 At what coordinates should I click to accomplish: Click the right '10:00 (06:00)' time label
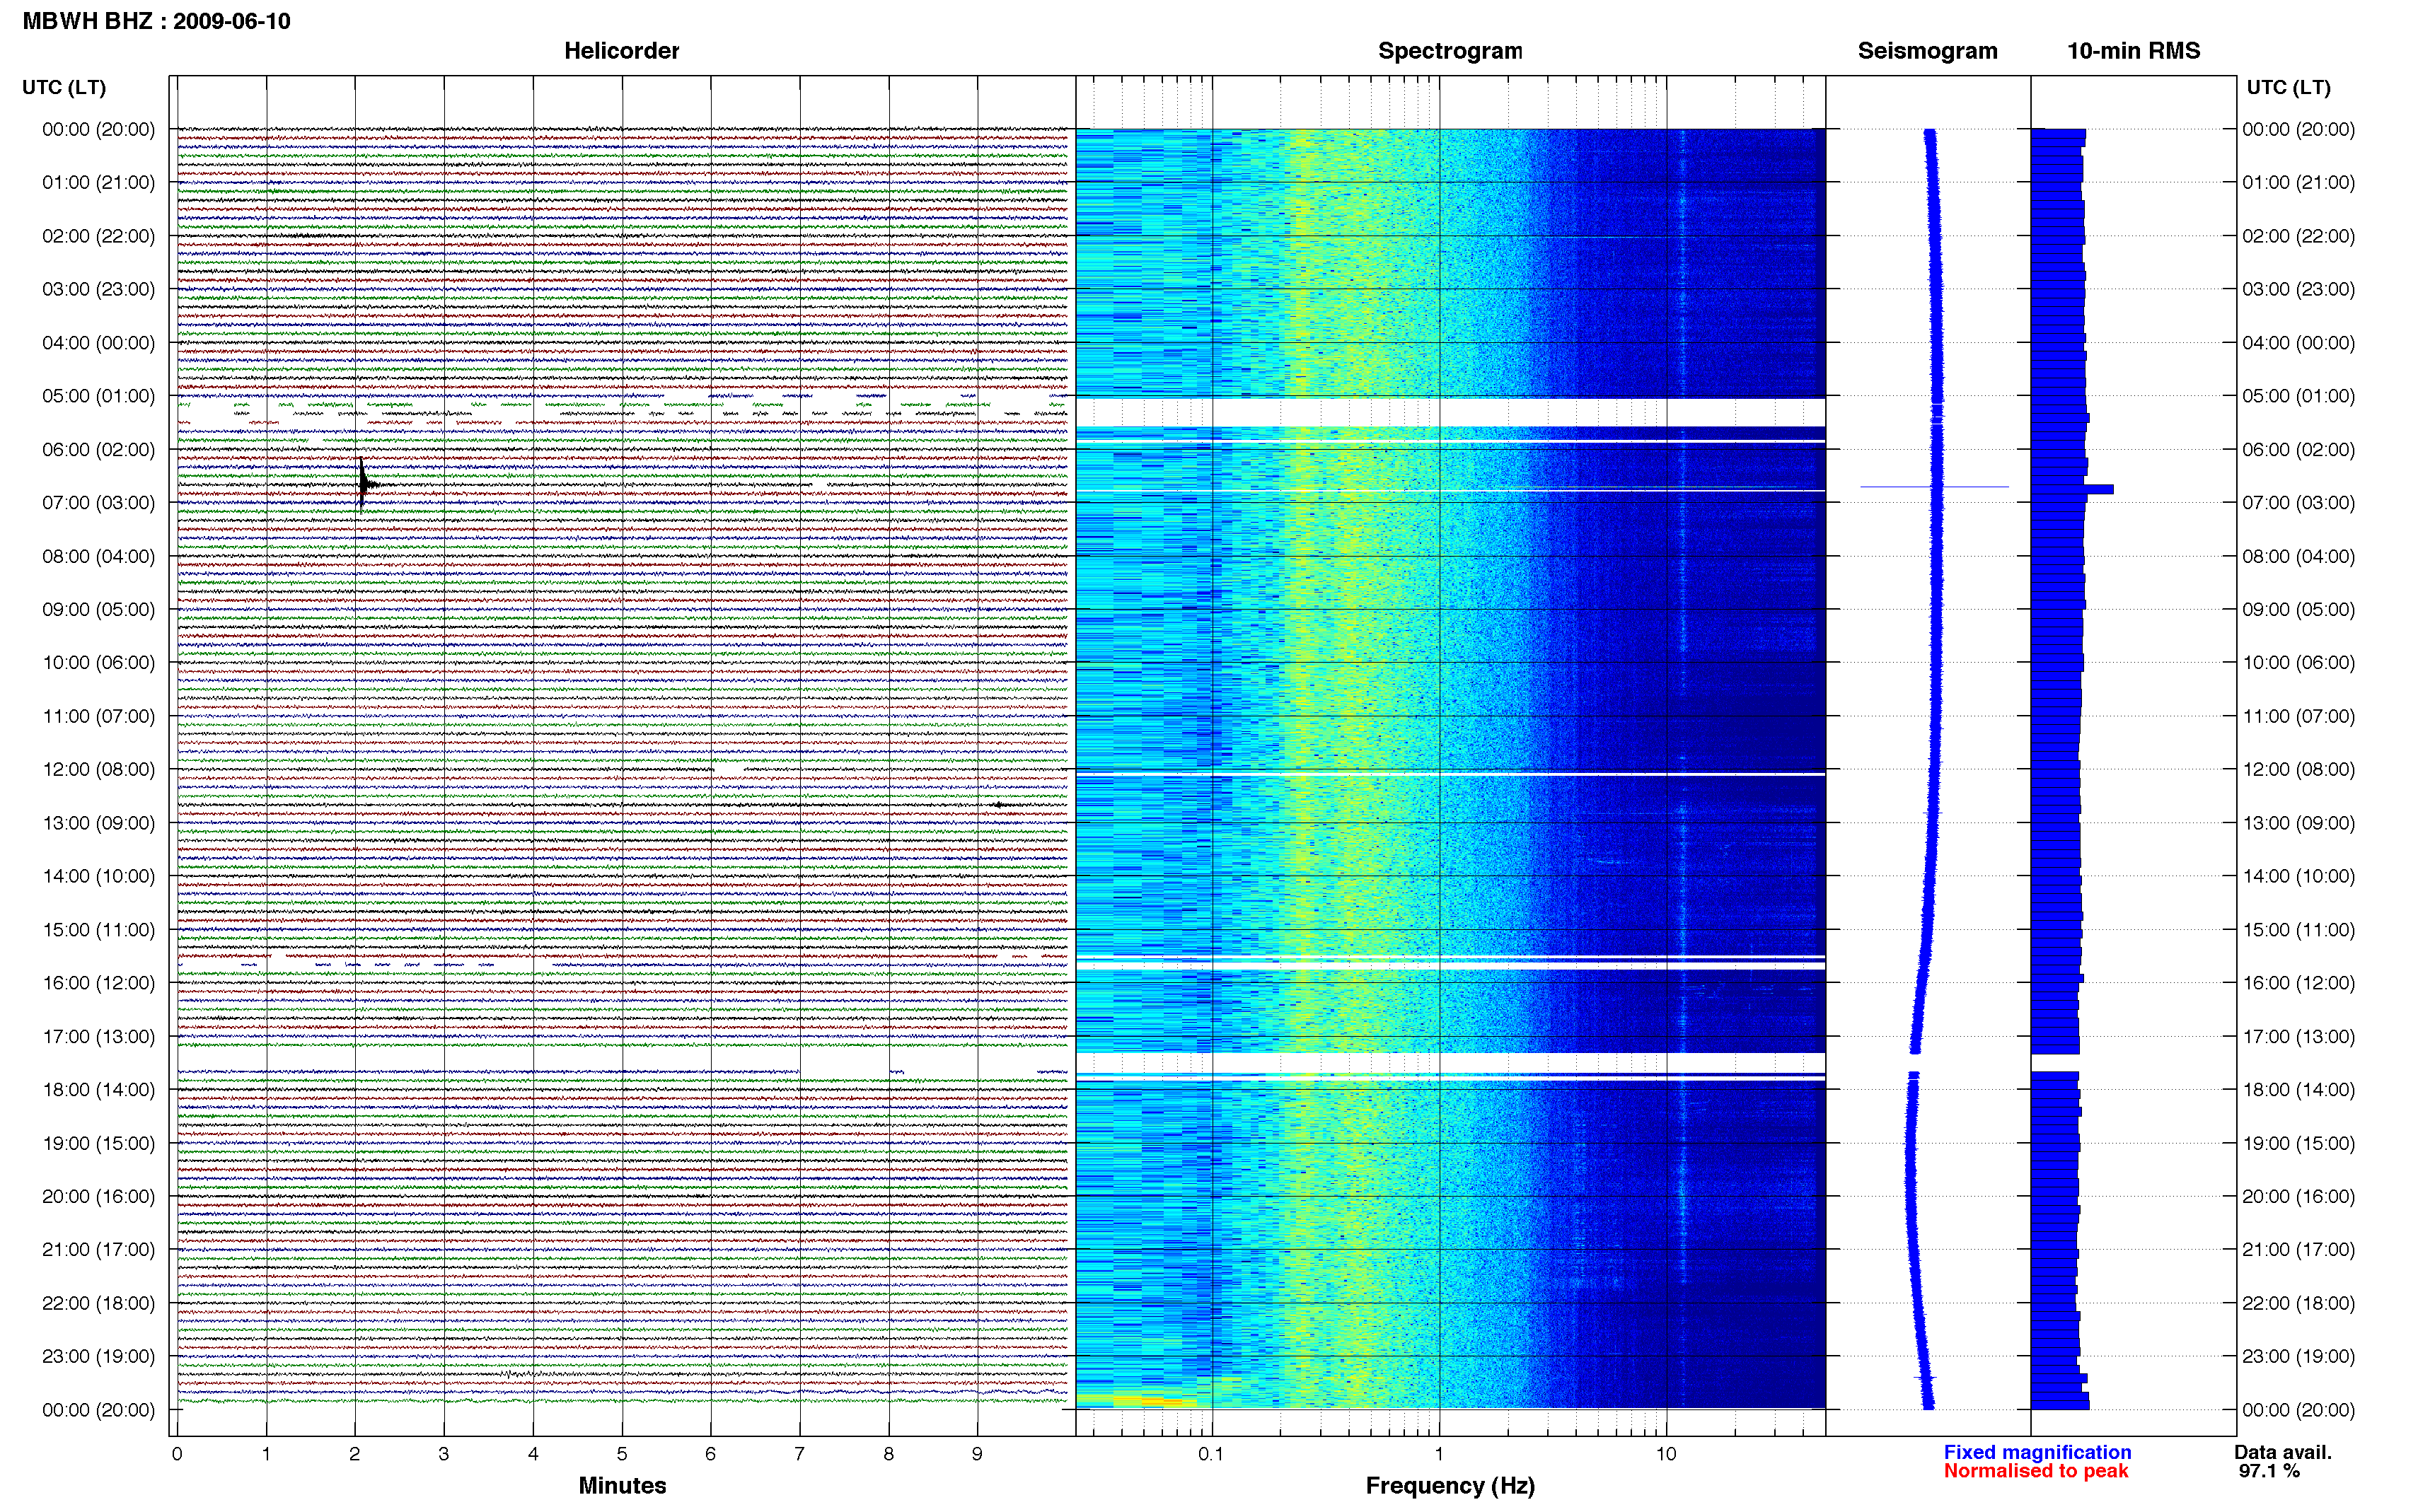point(2298,663)
